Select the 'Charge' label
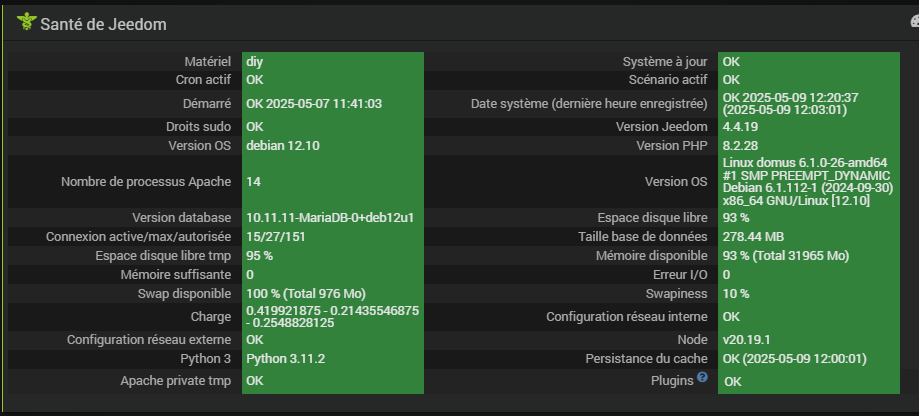 [211, 317]
